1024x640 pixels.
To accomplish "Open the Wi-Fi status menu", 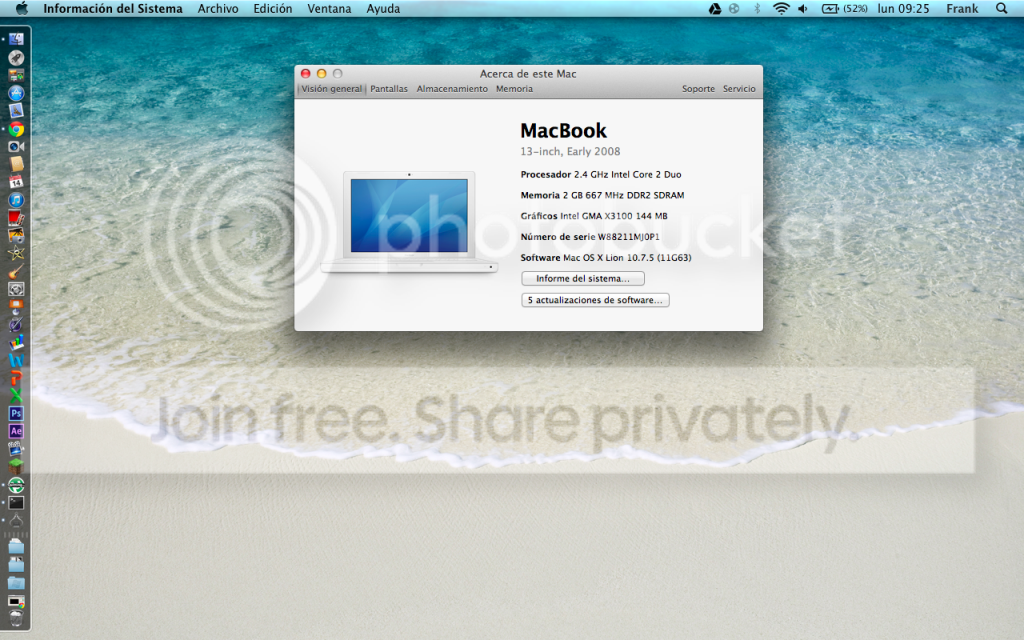I will (779, 9).
